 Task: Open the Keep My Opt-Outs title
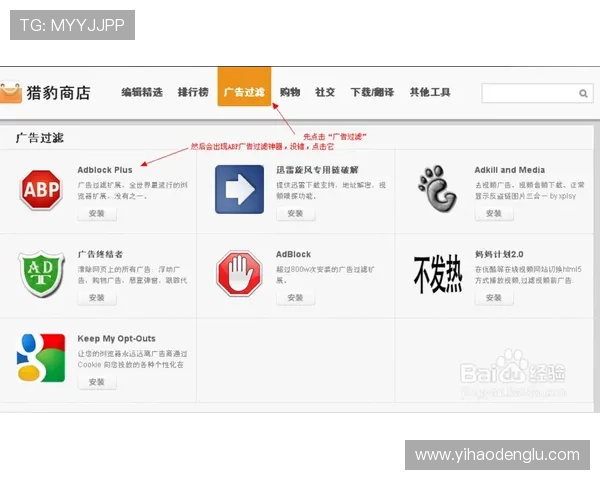pyautogui.click(x=117, y=338)
